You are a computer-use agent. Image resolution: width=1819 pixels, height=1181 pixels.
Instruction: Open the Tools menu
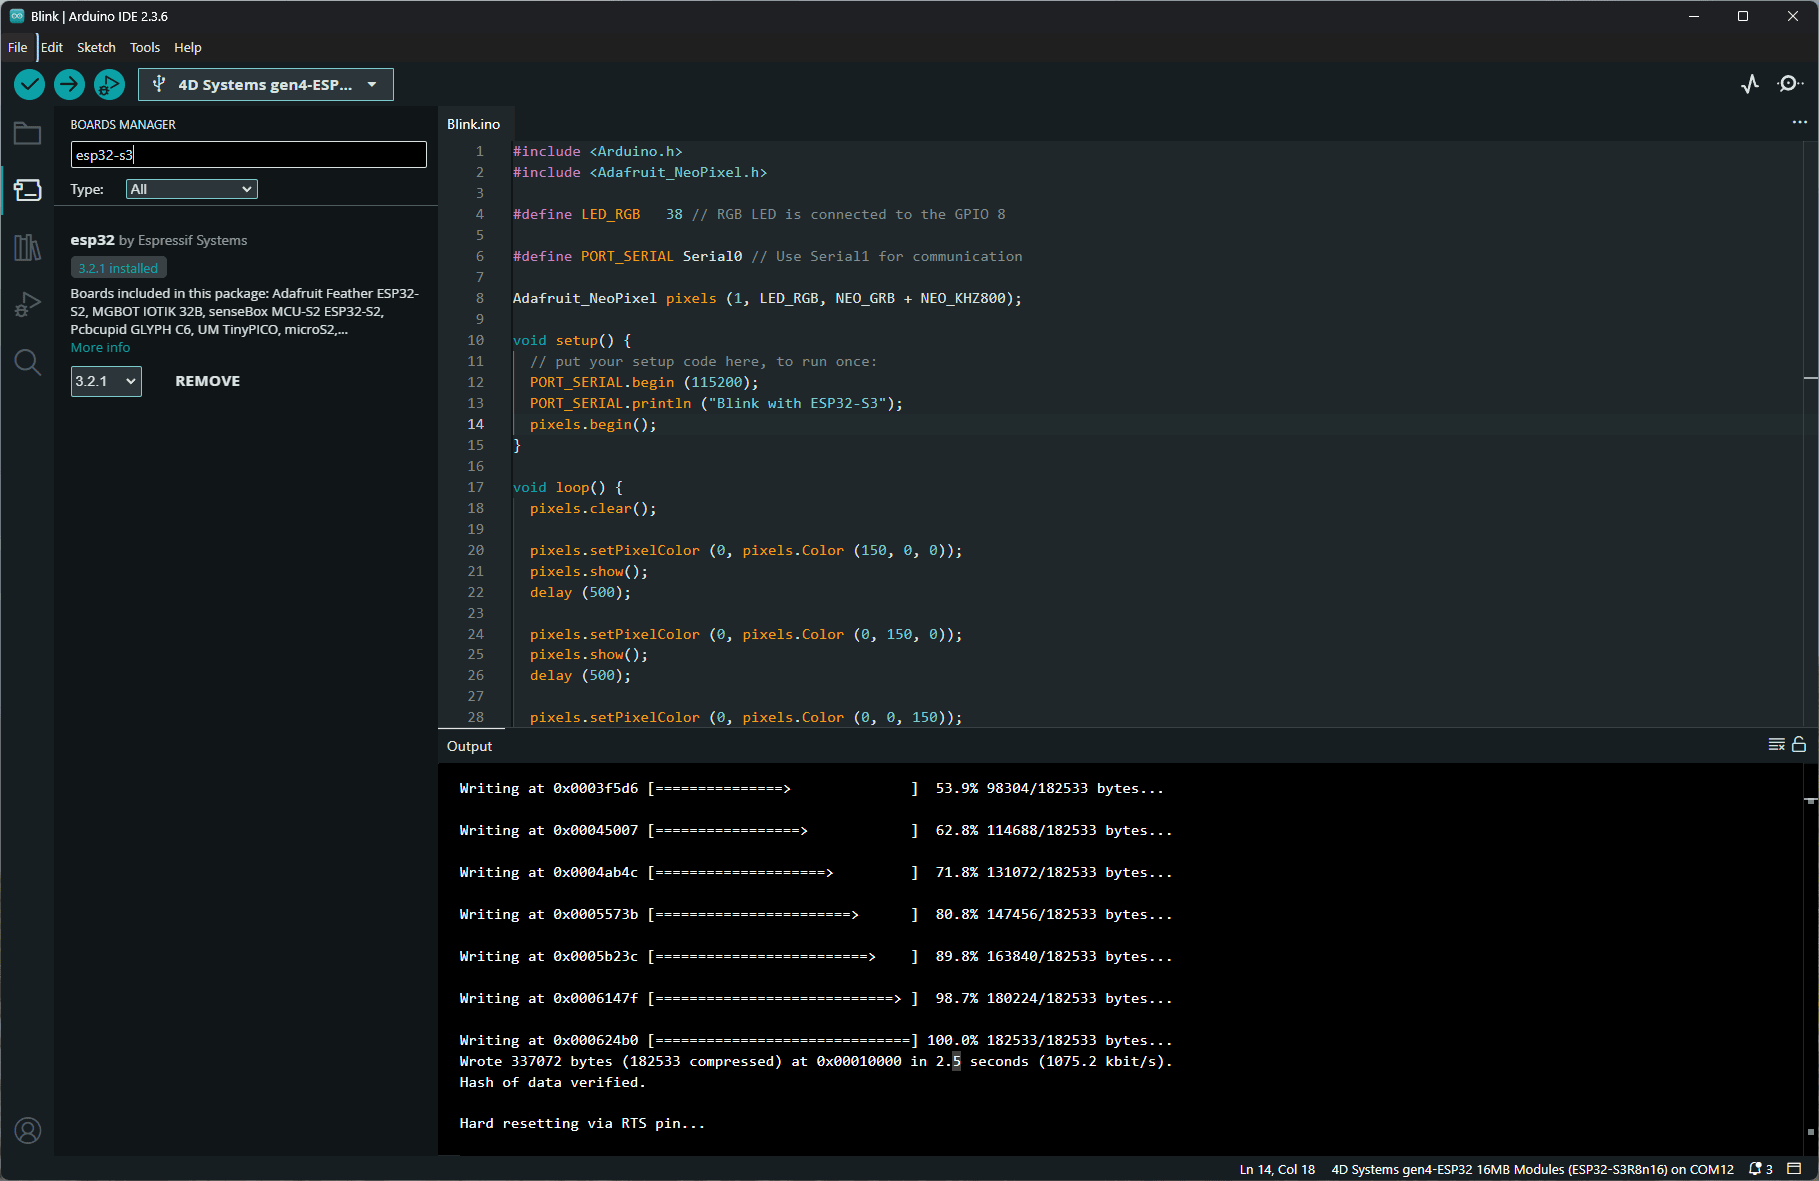(145, 47)
